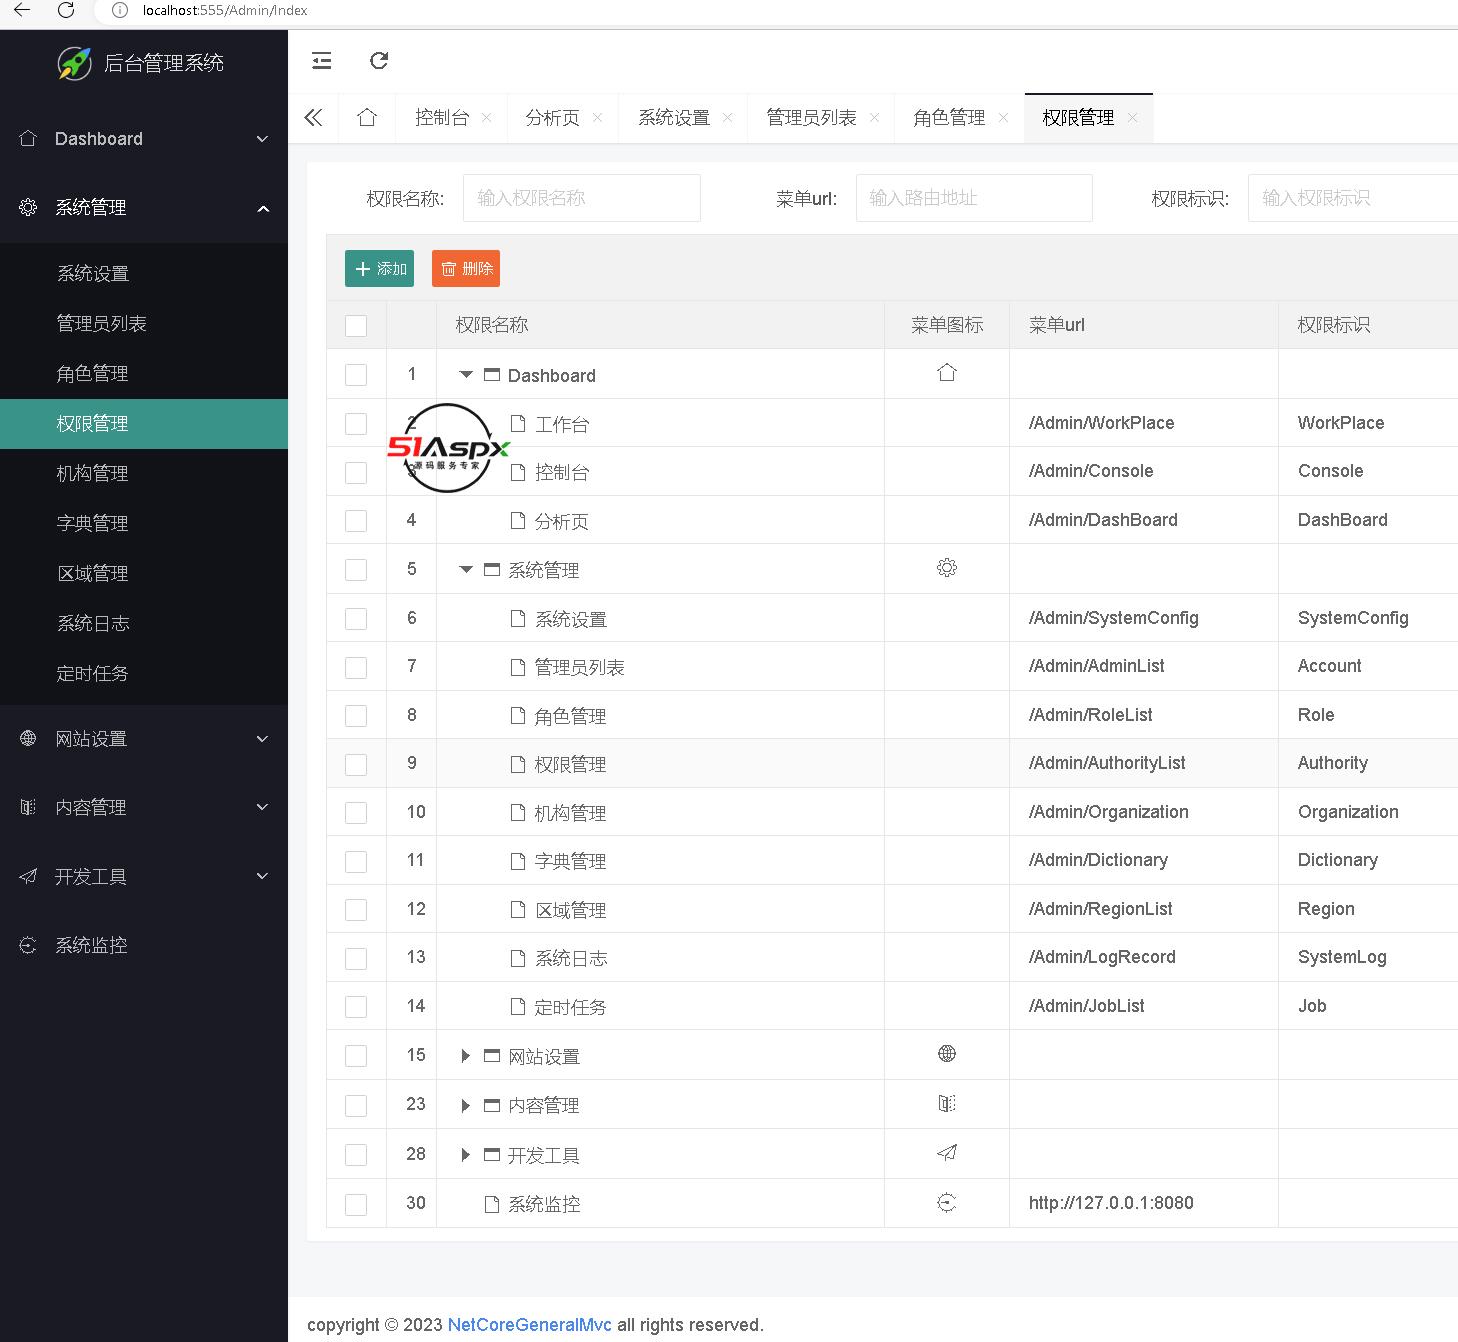This screenshot has width=1458, height=1342.
Task: Close the 控制台 tab
Action: pyautogui.click(x=487, y=118)
